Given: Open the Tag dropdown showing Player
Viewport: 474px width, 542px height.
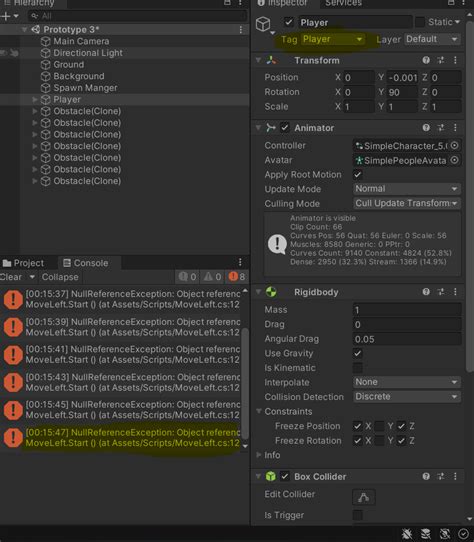Looking at the screenshot, I should click(332, 39).
